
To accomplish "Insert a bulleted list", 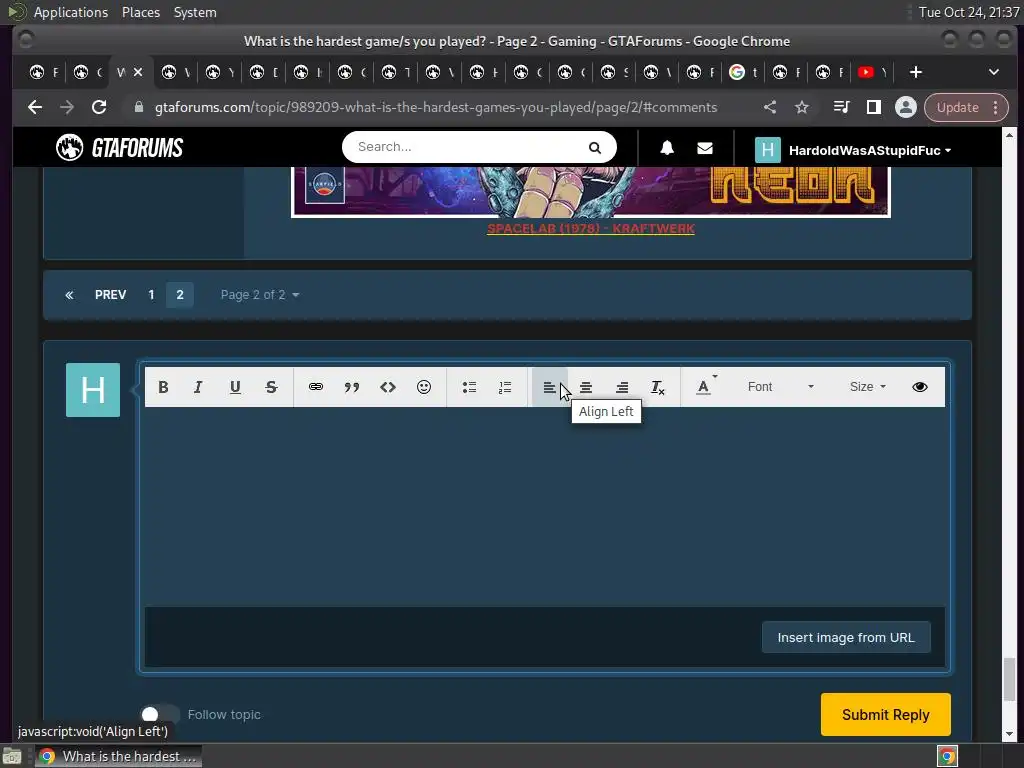I will [469, 387].
